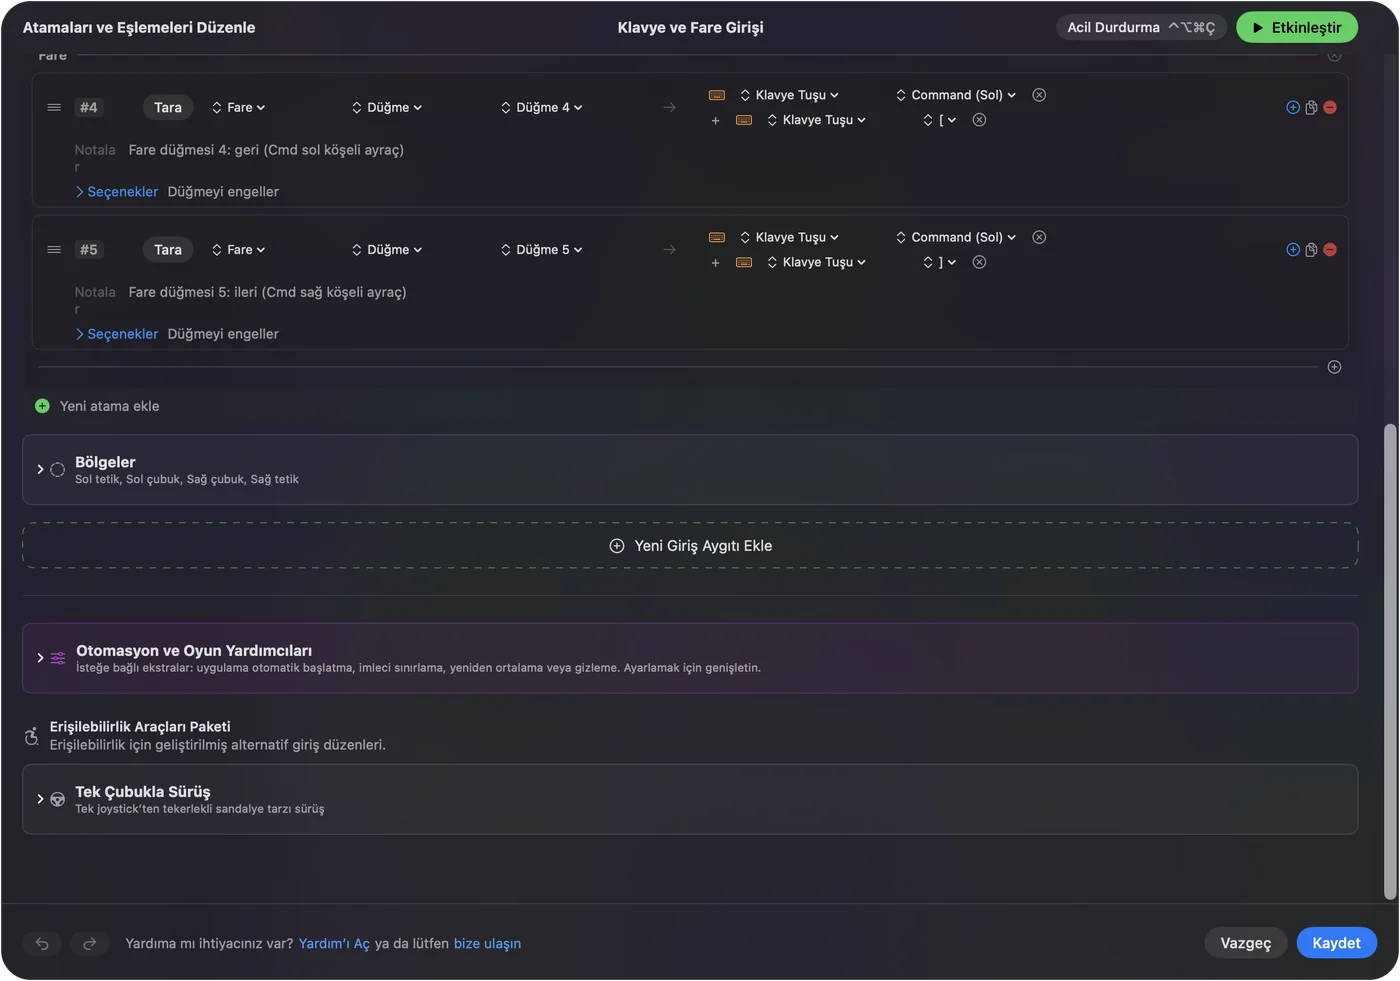This screenshot has width=1400, height=981.
Task: Click the Etkinleştir button
Action: pos(1297,27)
